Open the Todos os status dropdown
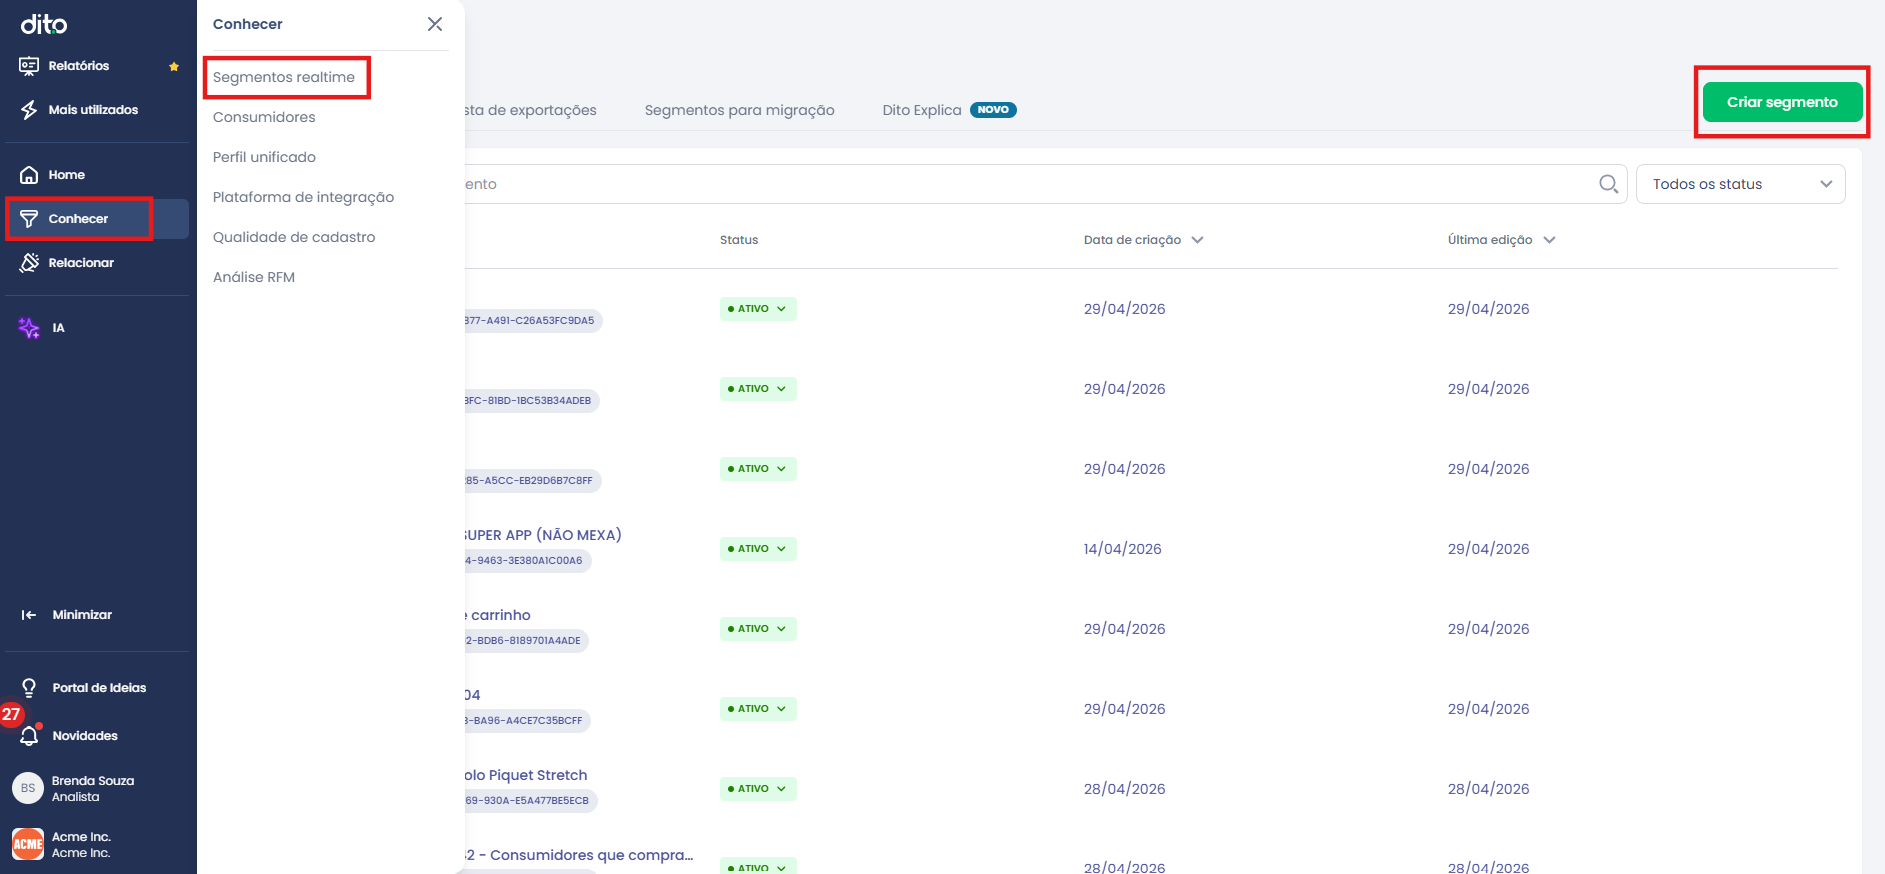 pos(1740,184)
